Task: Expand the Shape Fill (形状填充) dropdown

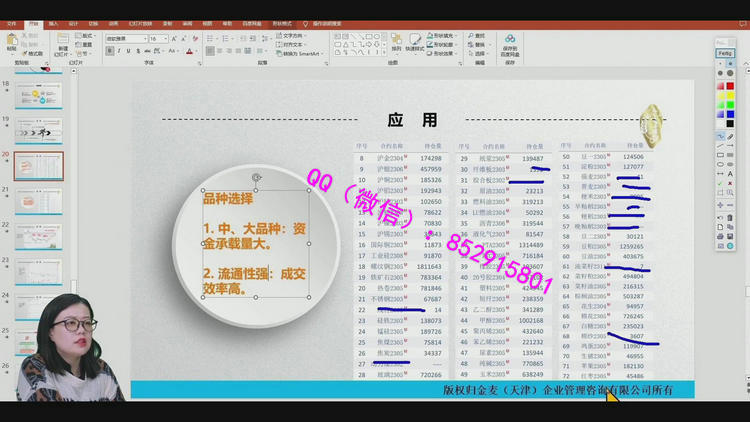Action: (x=441, y=36)
